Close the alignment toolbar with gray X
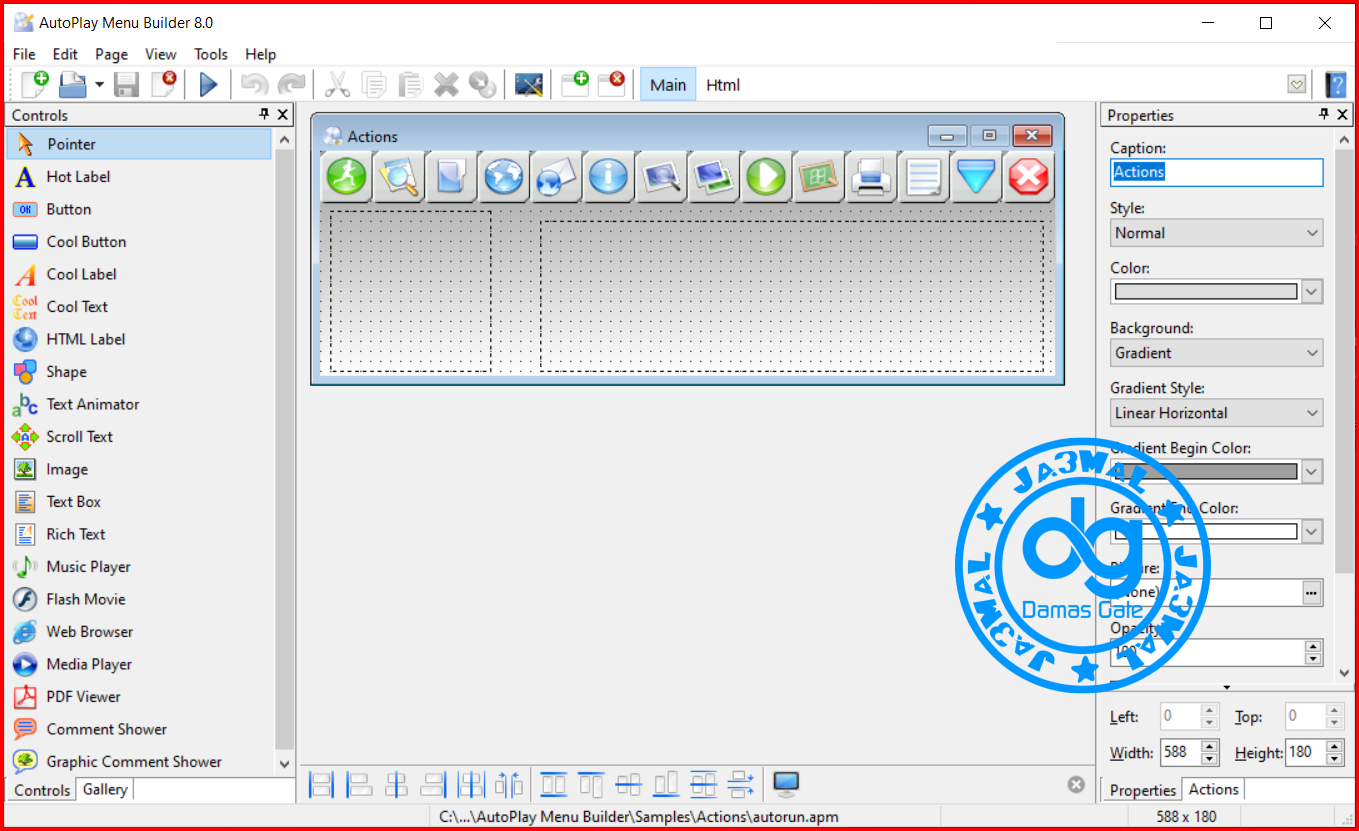This screenshot has width=1359, height=831. point(1076,784)
